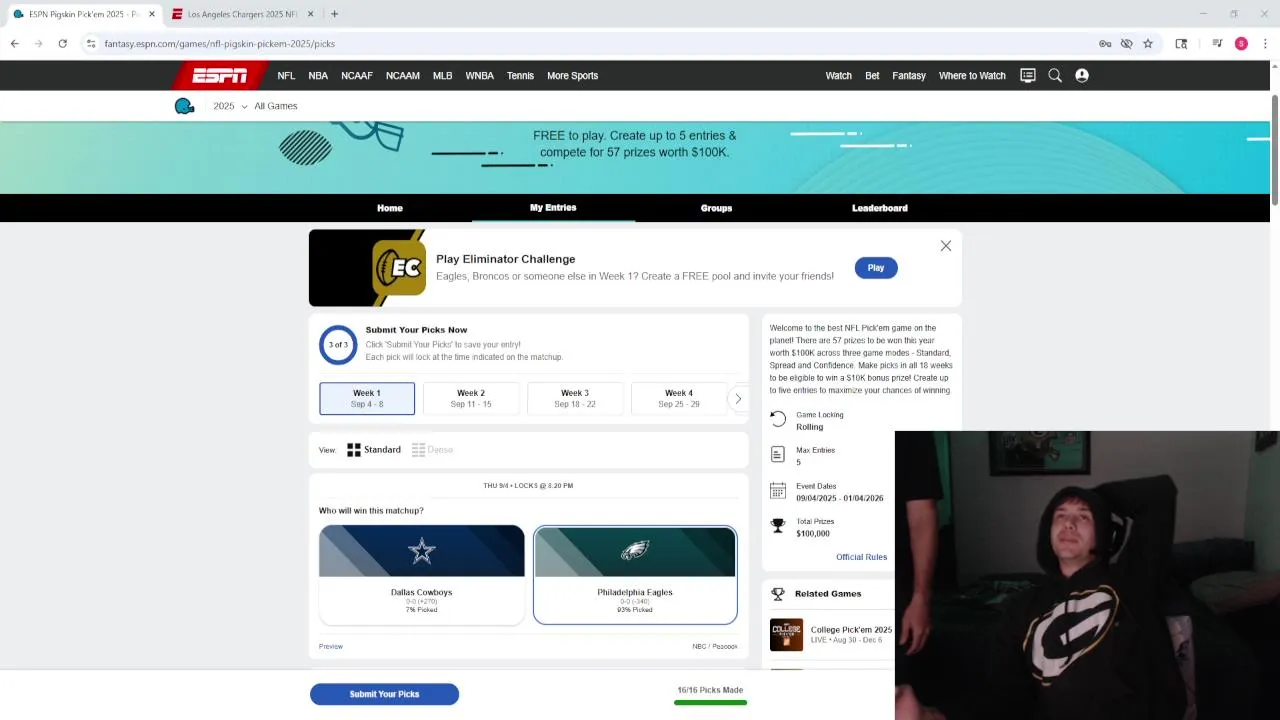Open the NBA menu item
1280x720 pixels.
click(x=318, y=75)
